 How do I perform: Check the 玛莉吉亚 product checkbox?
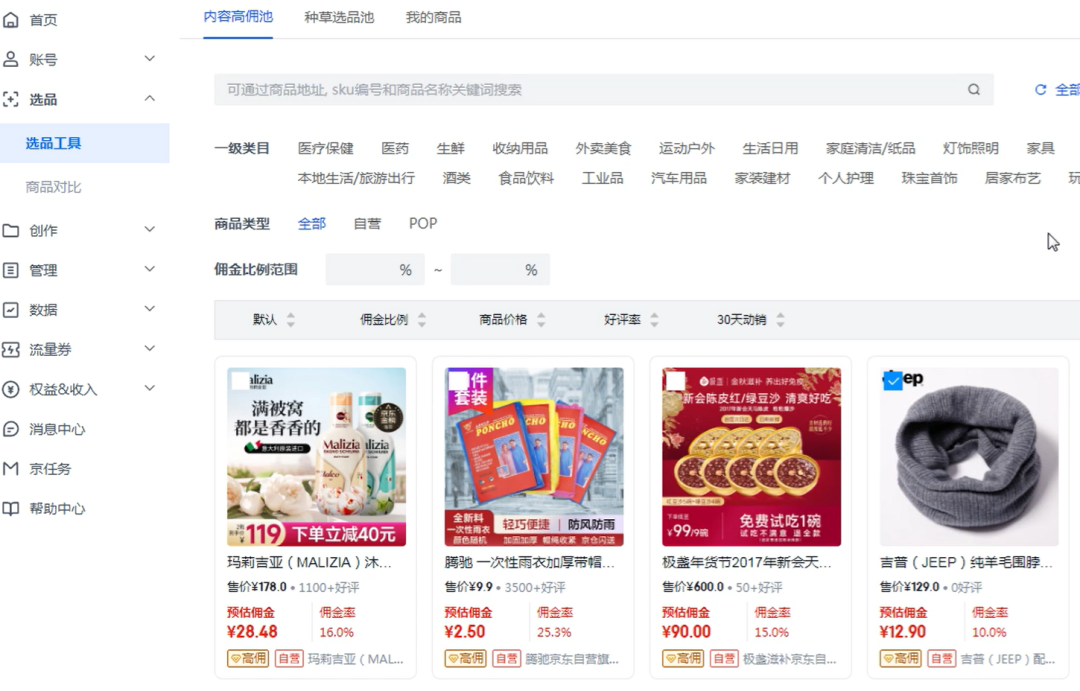click(240, 381)
